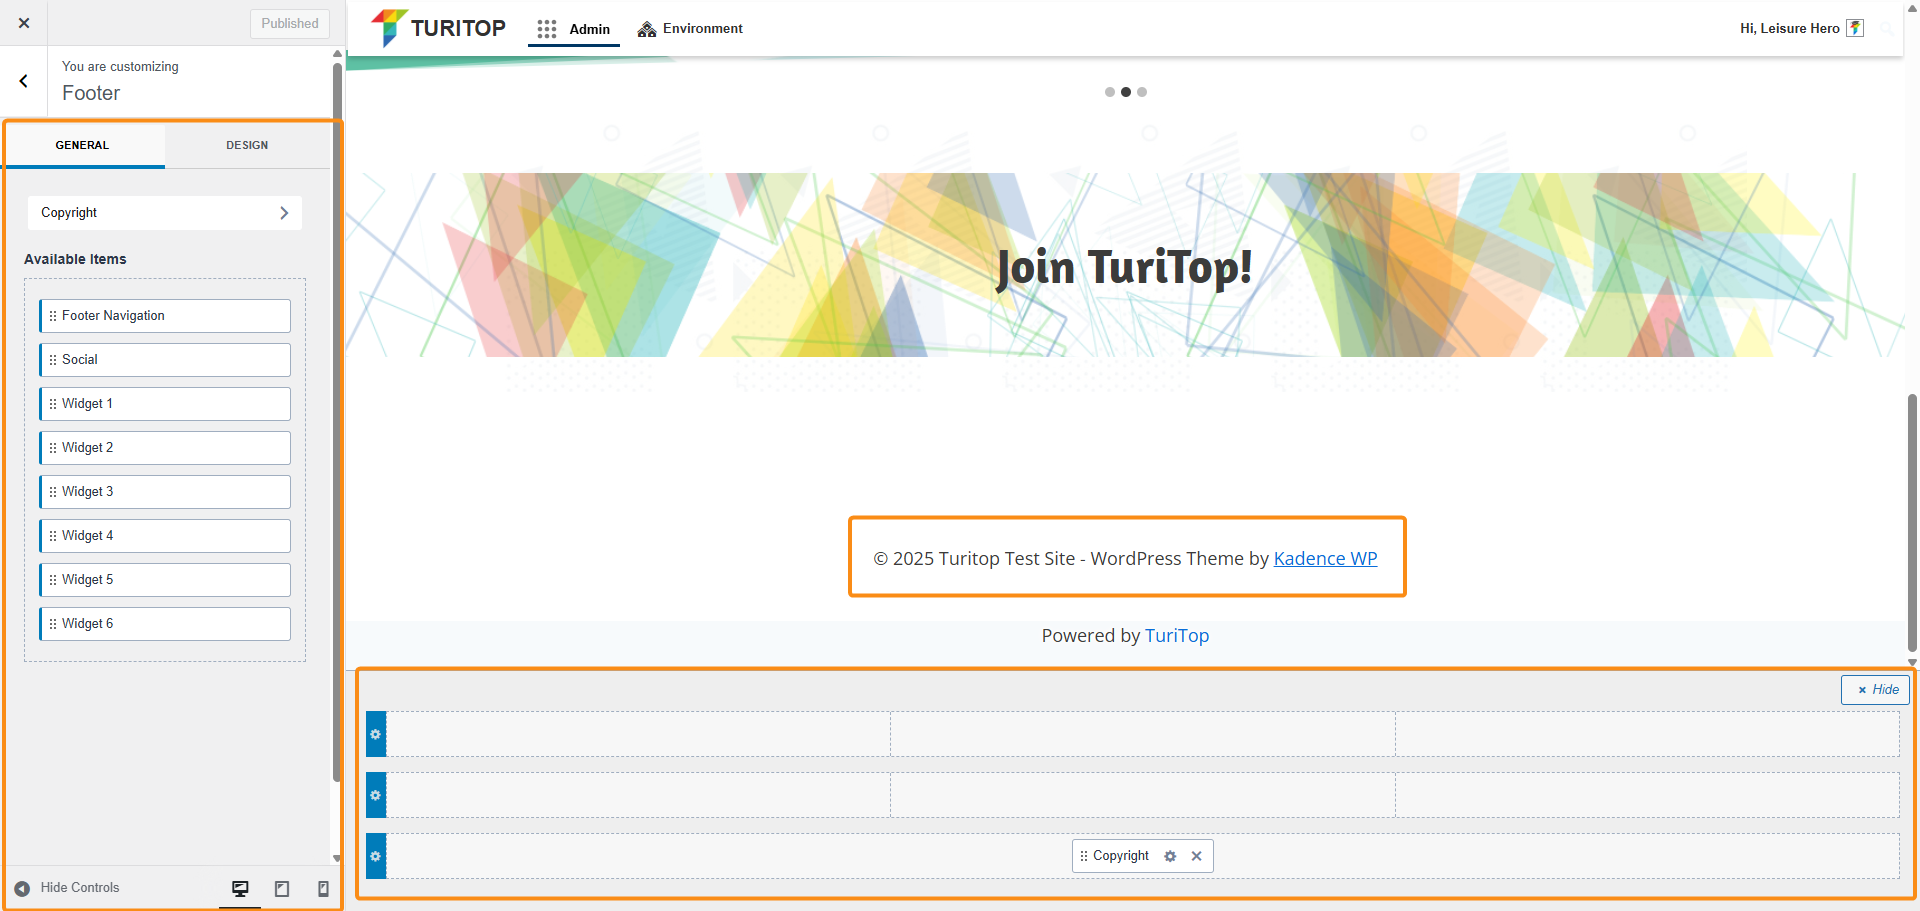Open the Admin apps menu
1920x911 pixels.
[x=574, y=29]
